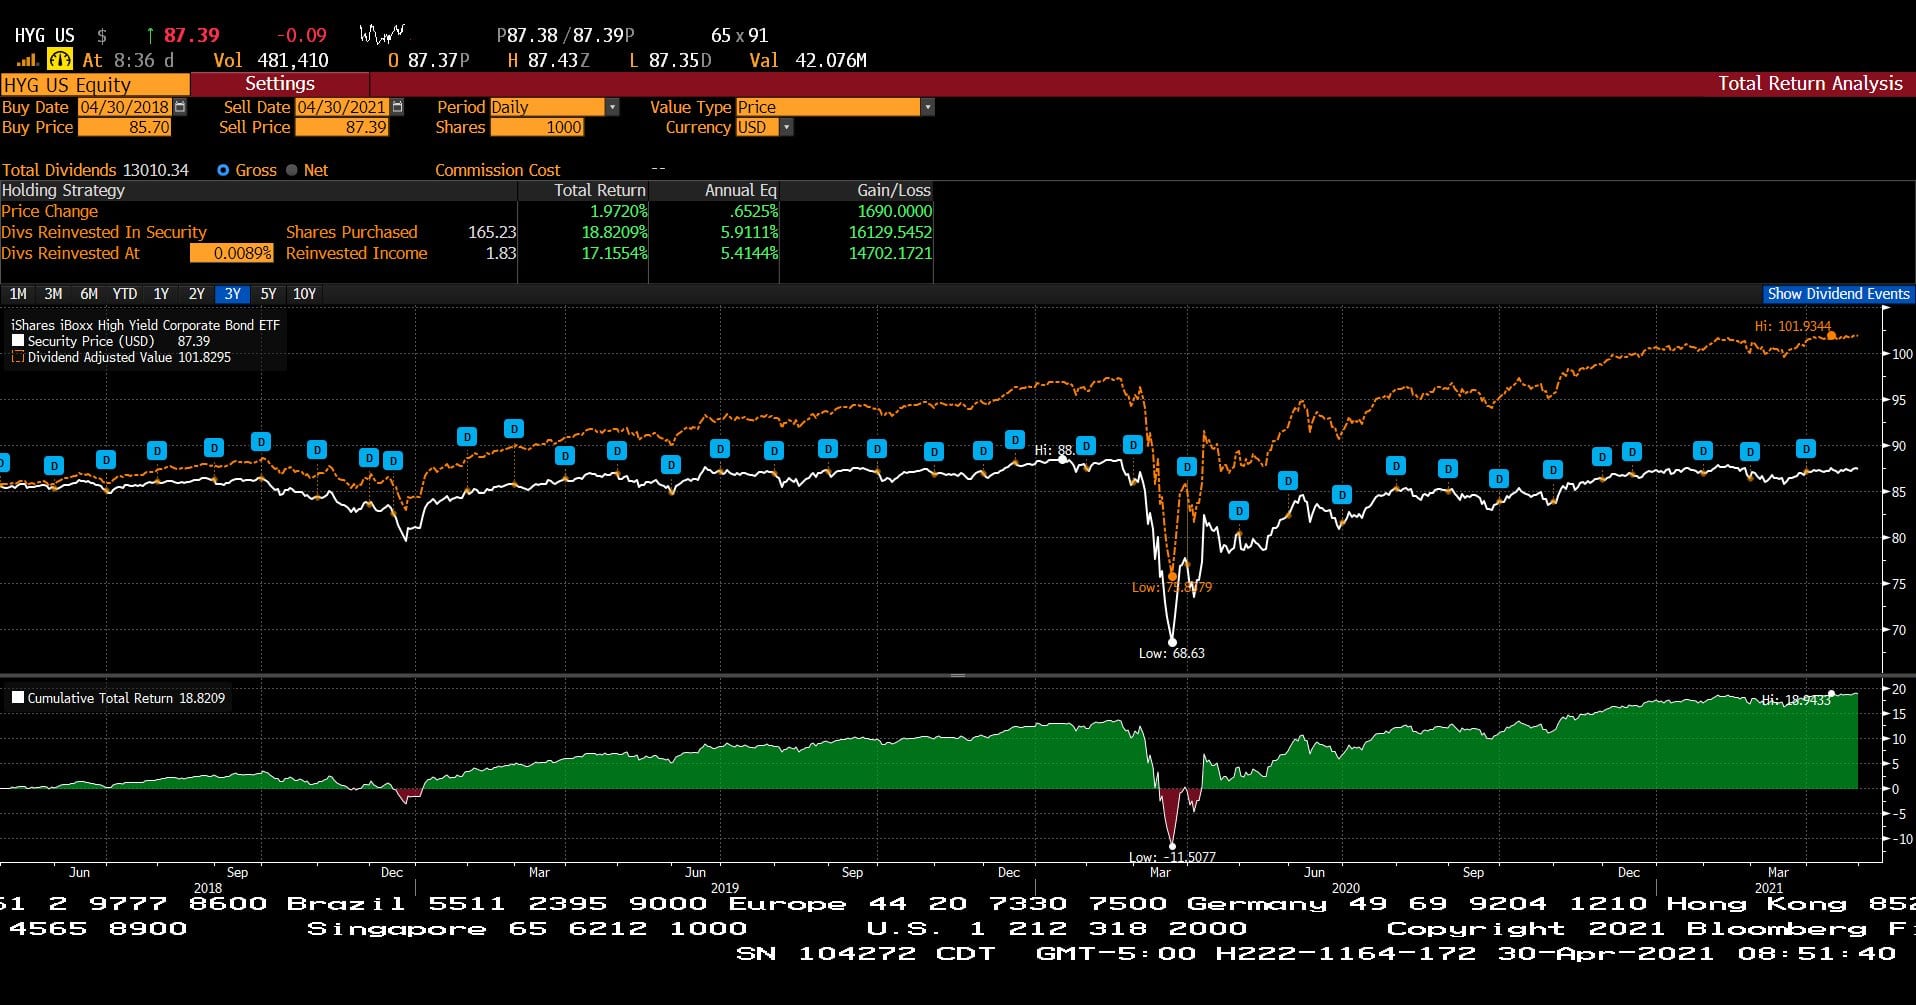Switch to the YTD range tab
This screenshot has height=1005, width=1916.
click(125, 294)
